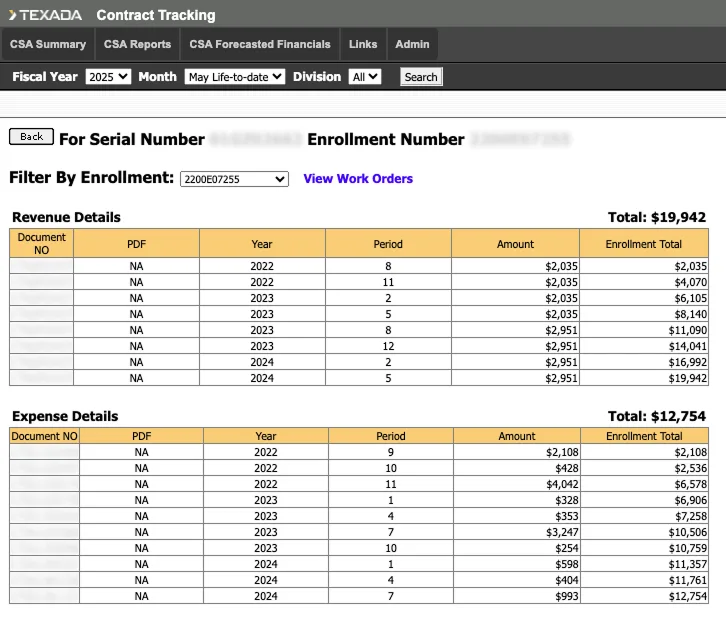The height and width of the screenshot is (617, 726).
Task: Go to the Links menu item
Action: 363,44
